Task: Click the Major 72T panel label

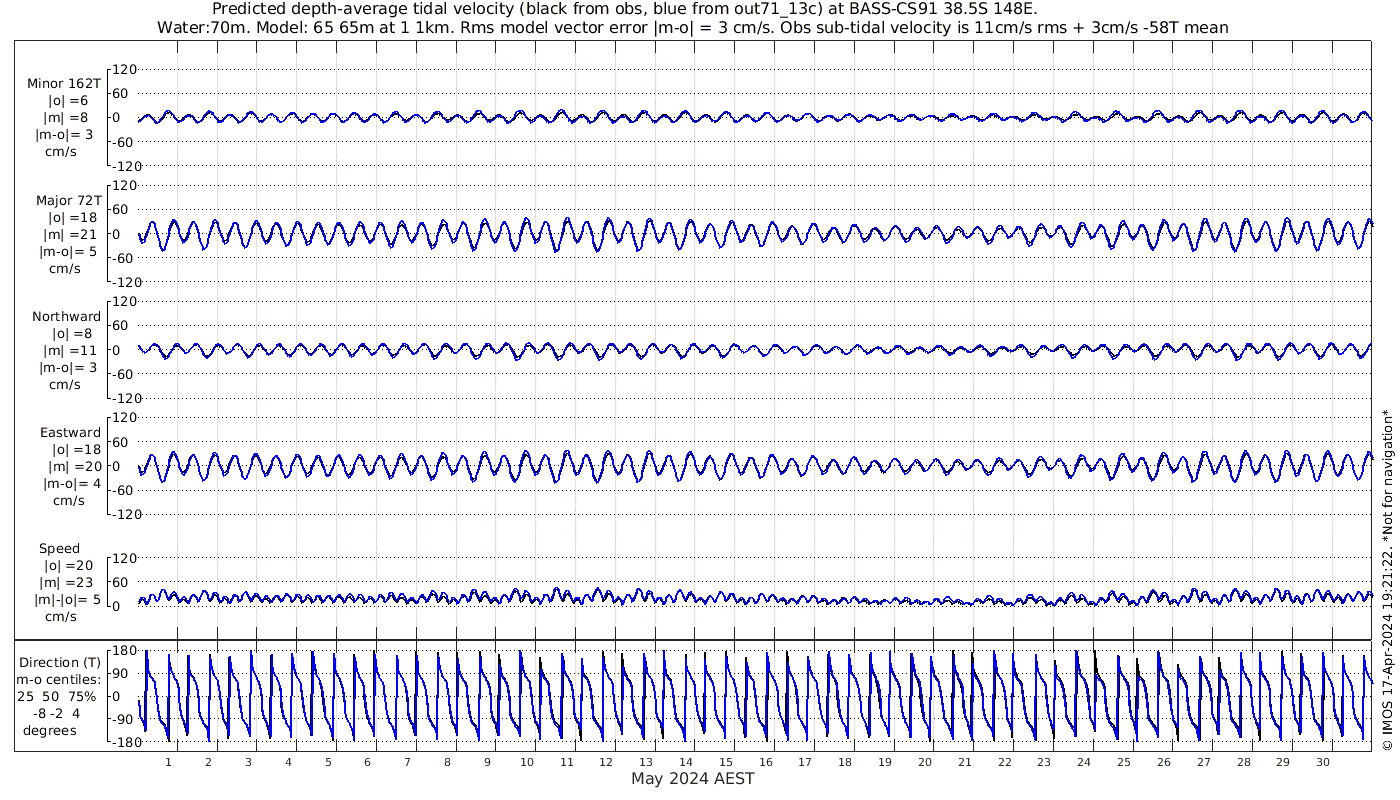Action: (67, 201)
